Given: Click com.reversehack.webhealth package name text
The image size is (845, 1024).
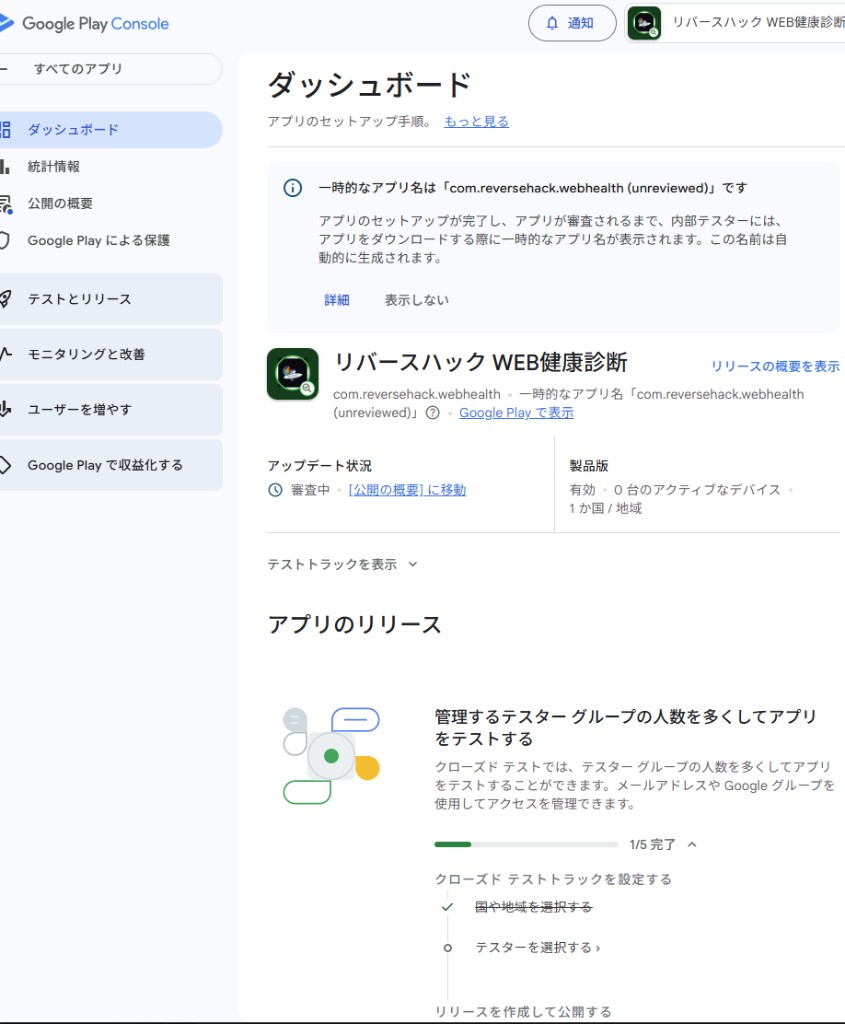Looking at the screenshot, I should coord(417,394).
